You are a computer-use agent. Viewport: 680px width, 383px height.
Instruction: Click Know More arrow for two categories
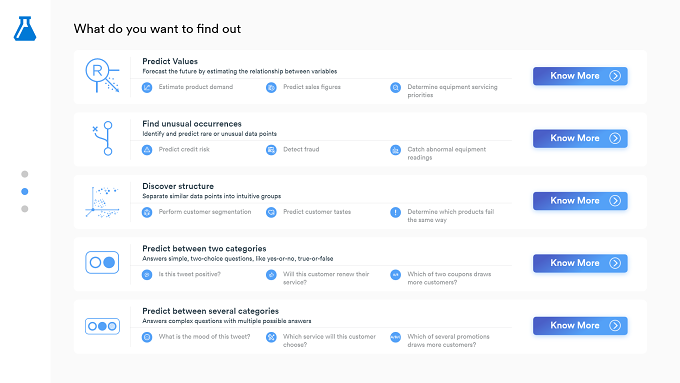click(x=615, y=263)
